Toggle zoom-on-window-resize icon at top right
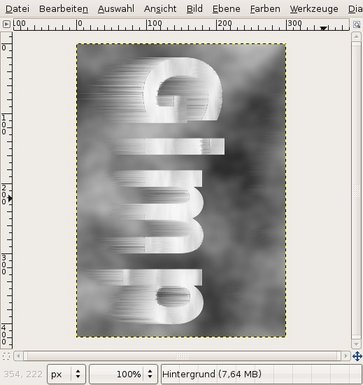The image size is (363, 385). [x=357, y=24]
